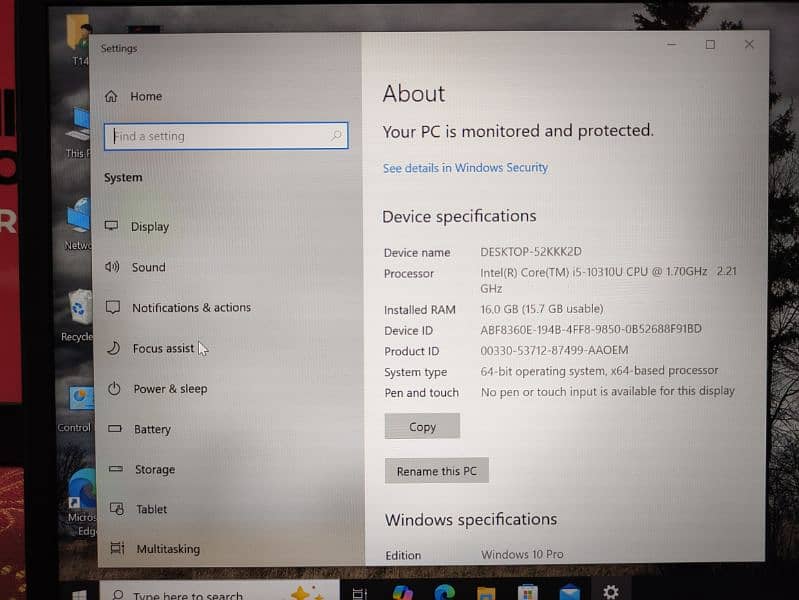Open Task View from the taskbar
The image size is (799, 600).
pos(360,593)
